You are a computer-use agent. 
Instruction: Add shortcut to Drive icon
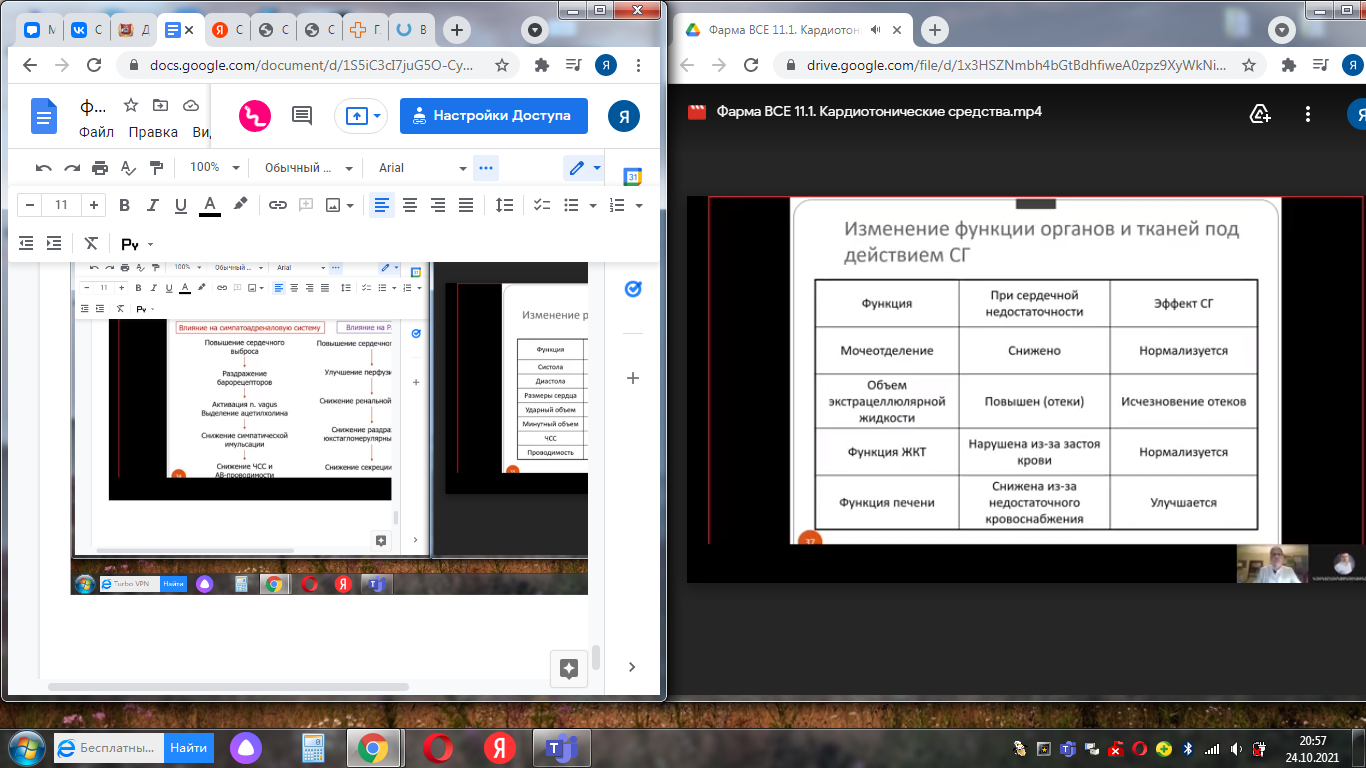1261,113
